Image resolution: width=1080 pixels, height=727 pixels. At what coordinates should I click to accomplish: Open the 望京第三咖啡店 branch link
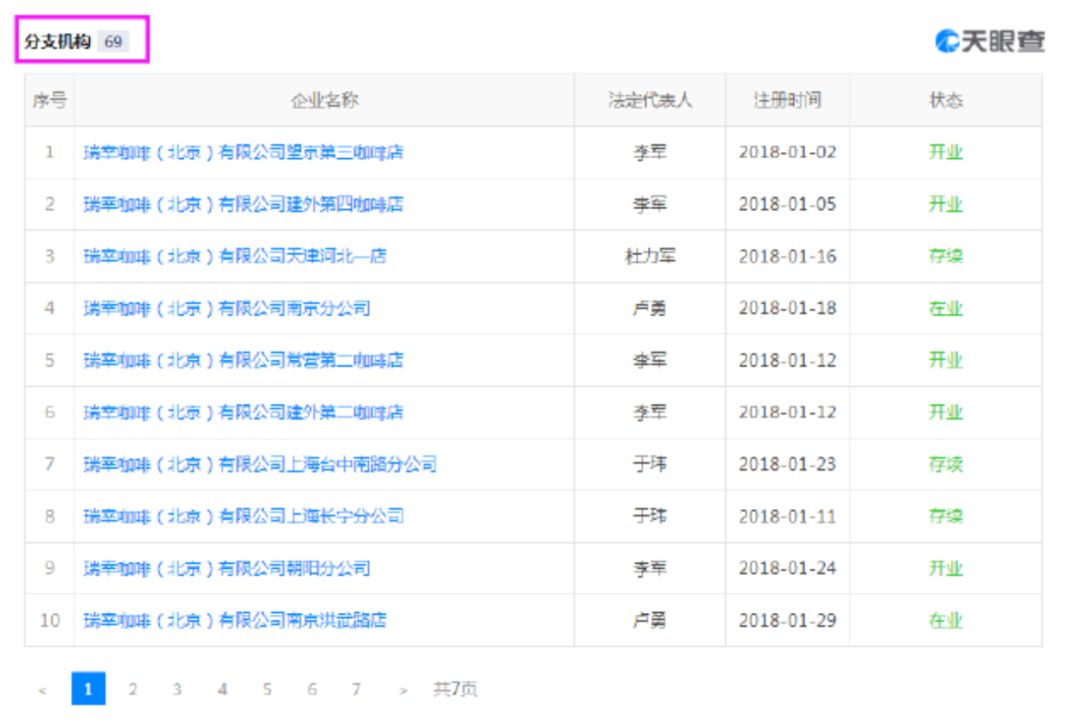coord(243,152)
